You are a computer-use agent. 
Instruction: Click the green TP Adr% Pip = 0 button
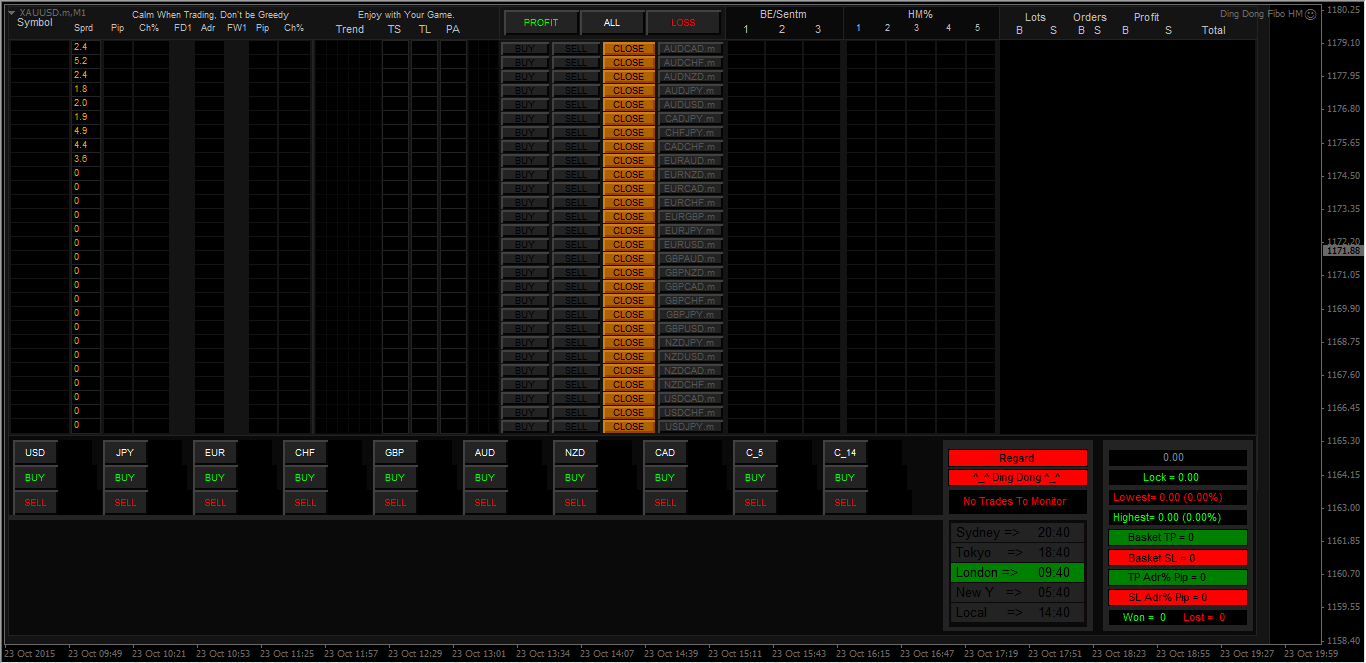tap(1178, 577)
